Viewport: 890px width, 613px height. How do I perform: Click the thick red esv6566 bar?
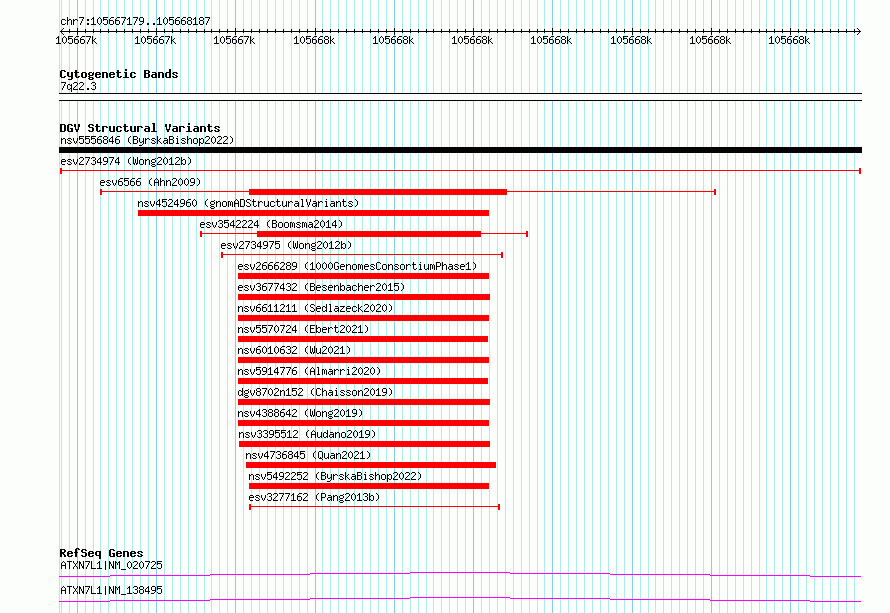tap(377, 192)
